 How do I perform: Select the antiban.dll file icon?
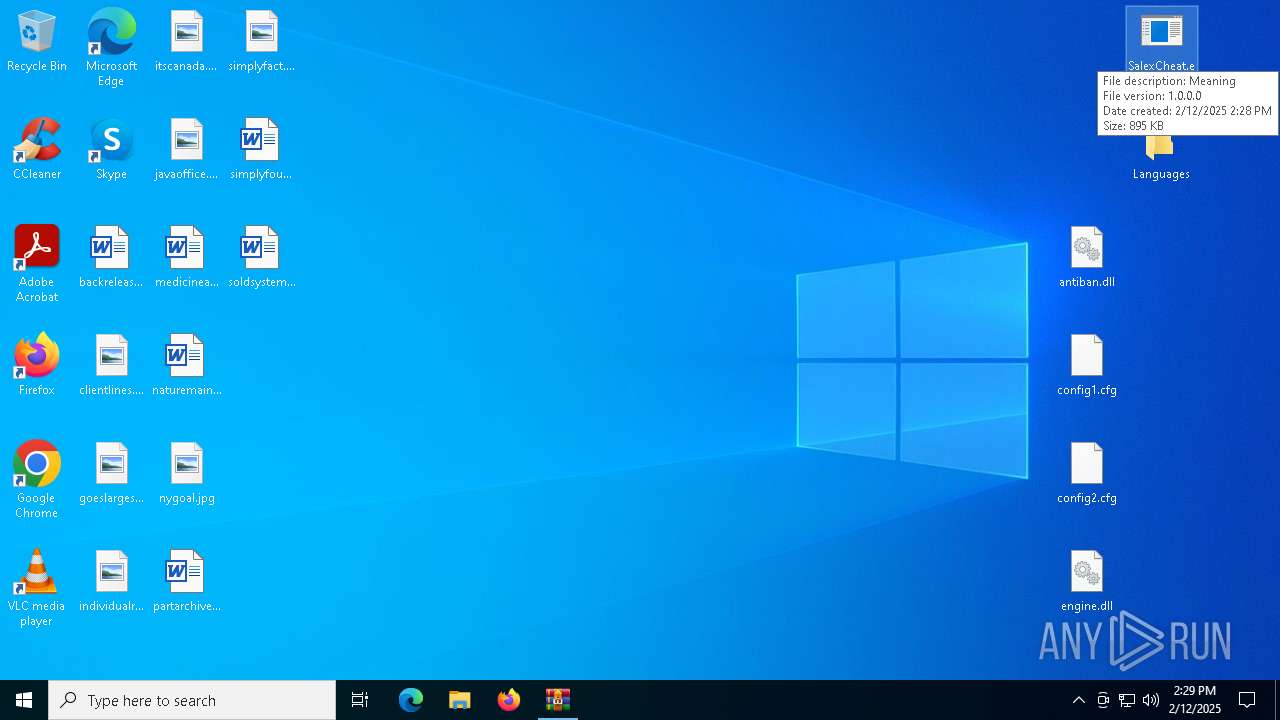[1087, 258]
